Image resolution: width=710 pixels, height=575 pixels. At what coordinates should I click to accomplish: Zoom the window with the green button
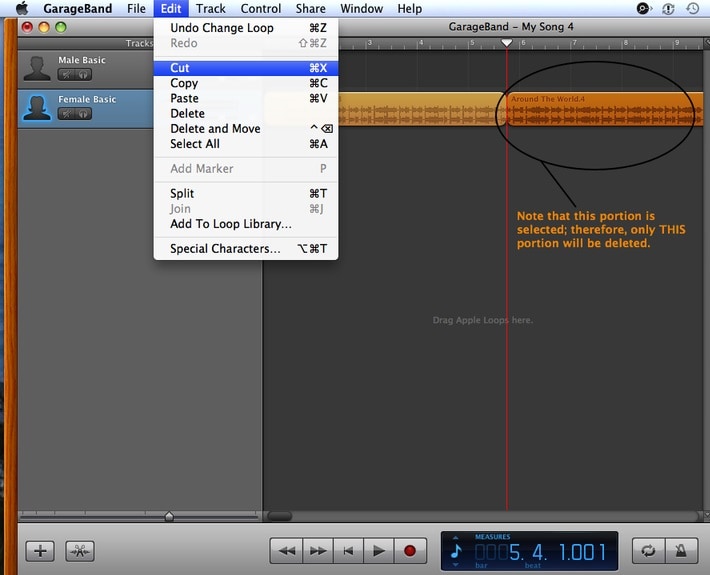[60, 28]
